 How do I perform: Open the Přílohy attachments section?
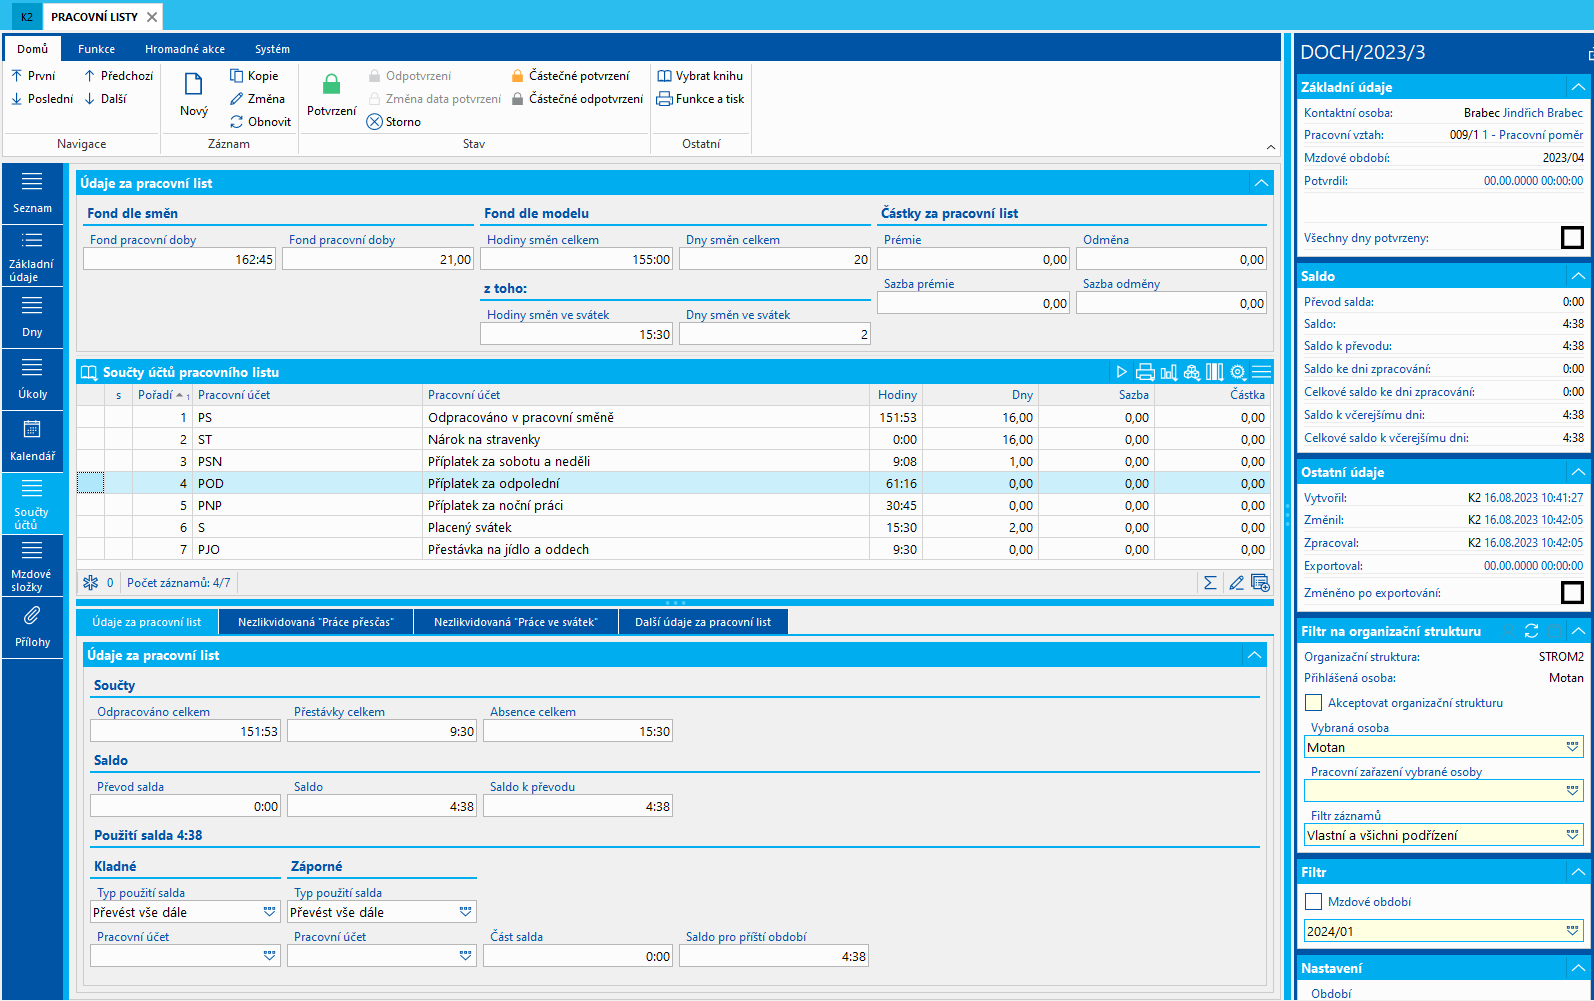[32, 626]
